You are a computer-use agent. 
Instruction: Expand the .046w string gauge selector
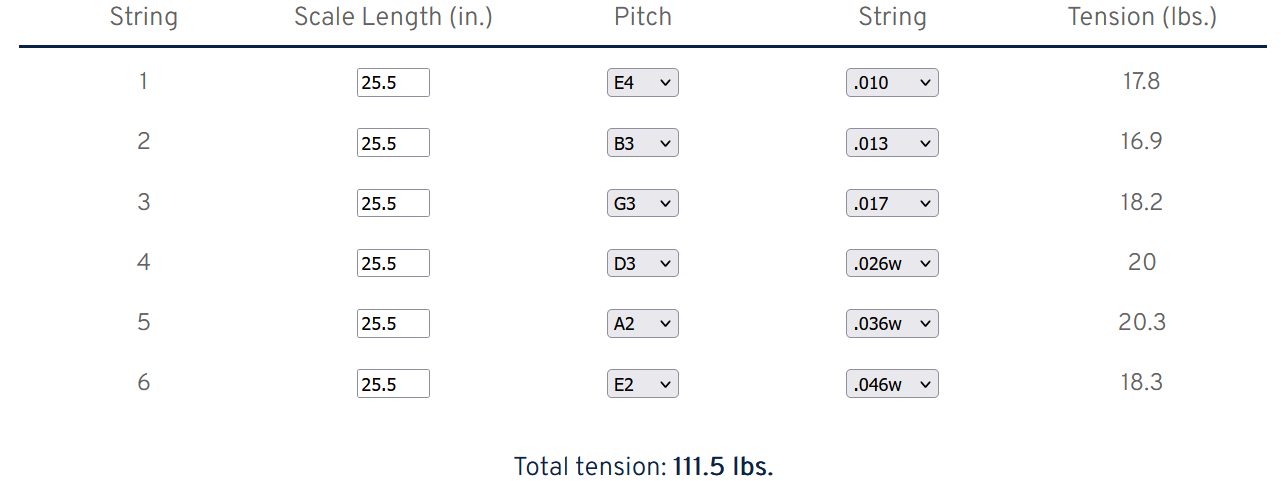tap(892, 384)
